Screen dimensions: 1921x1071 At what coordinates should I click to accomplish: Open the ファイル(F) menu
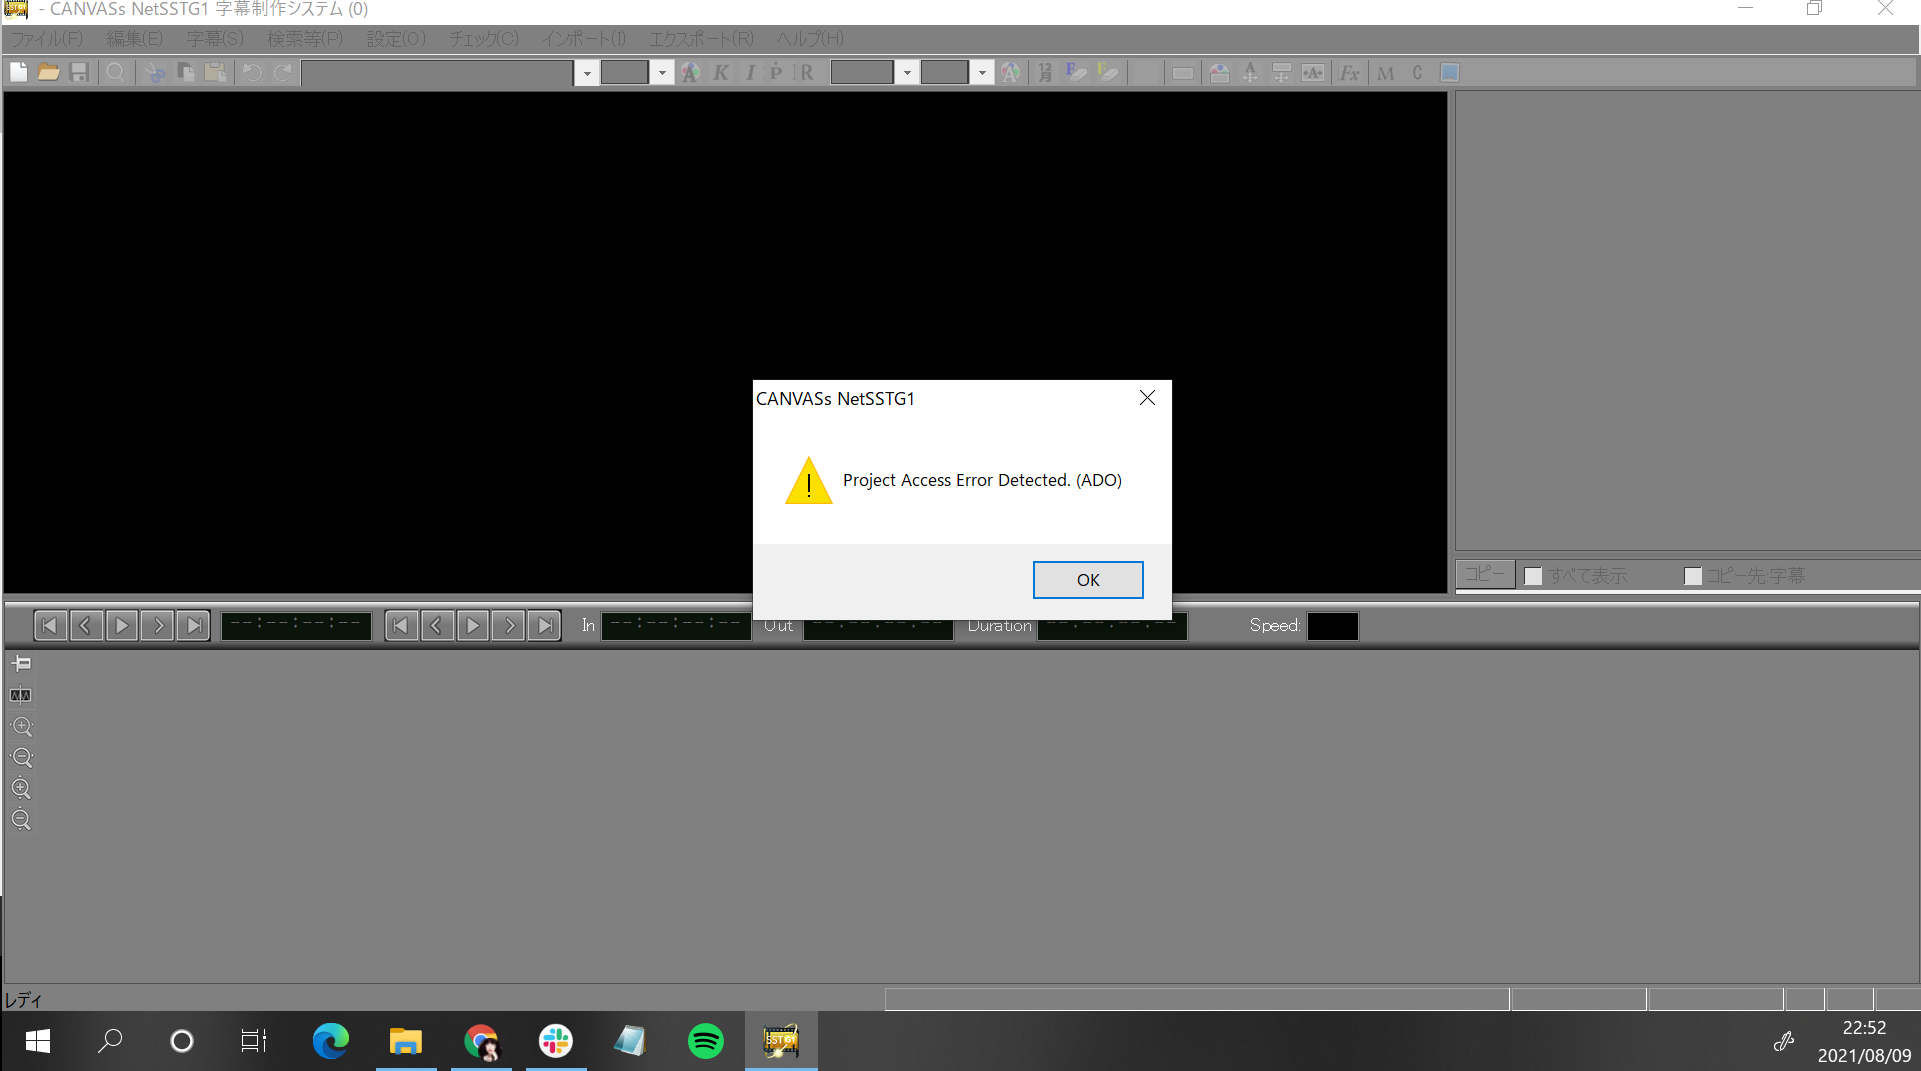point(46,39)
